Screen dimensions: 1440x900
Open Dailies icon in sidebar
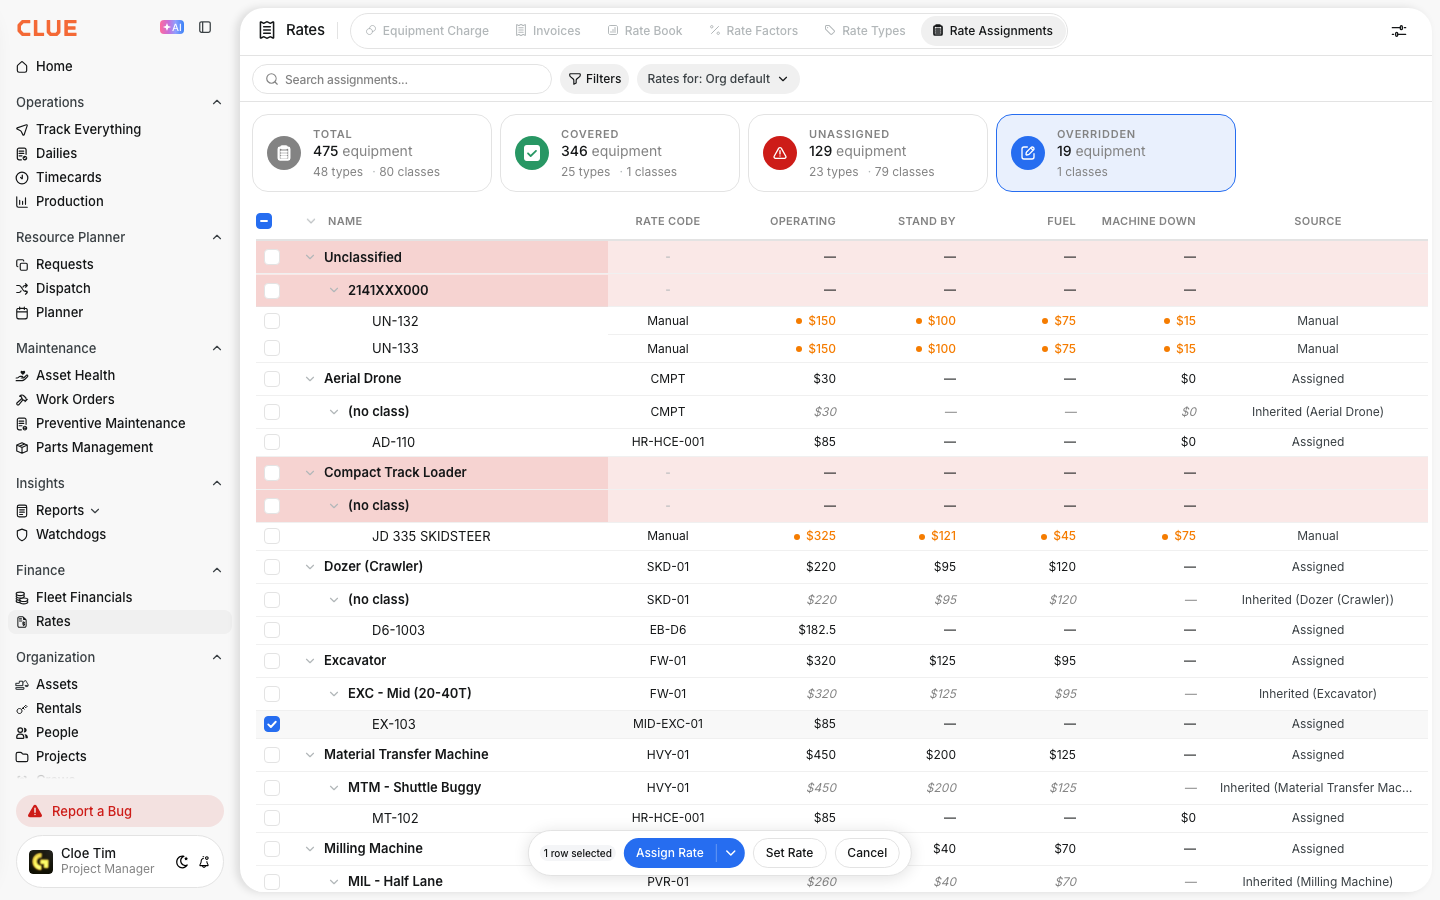[x=22, y=154]
